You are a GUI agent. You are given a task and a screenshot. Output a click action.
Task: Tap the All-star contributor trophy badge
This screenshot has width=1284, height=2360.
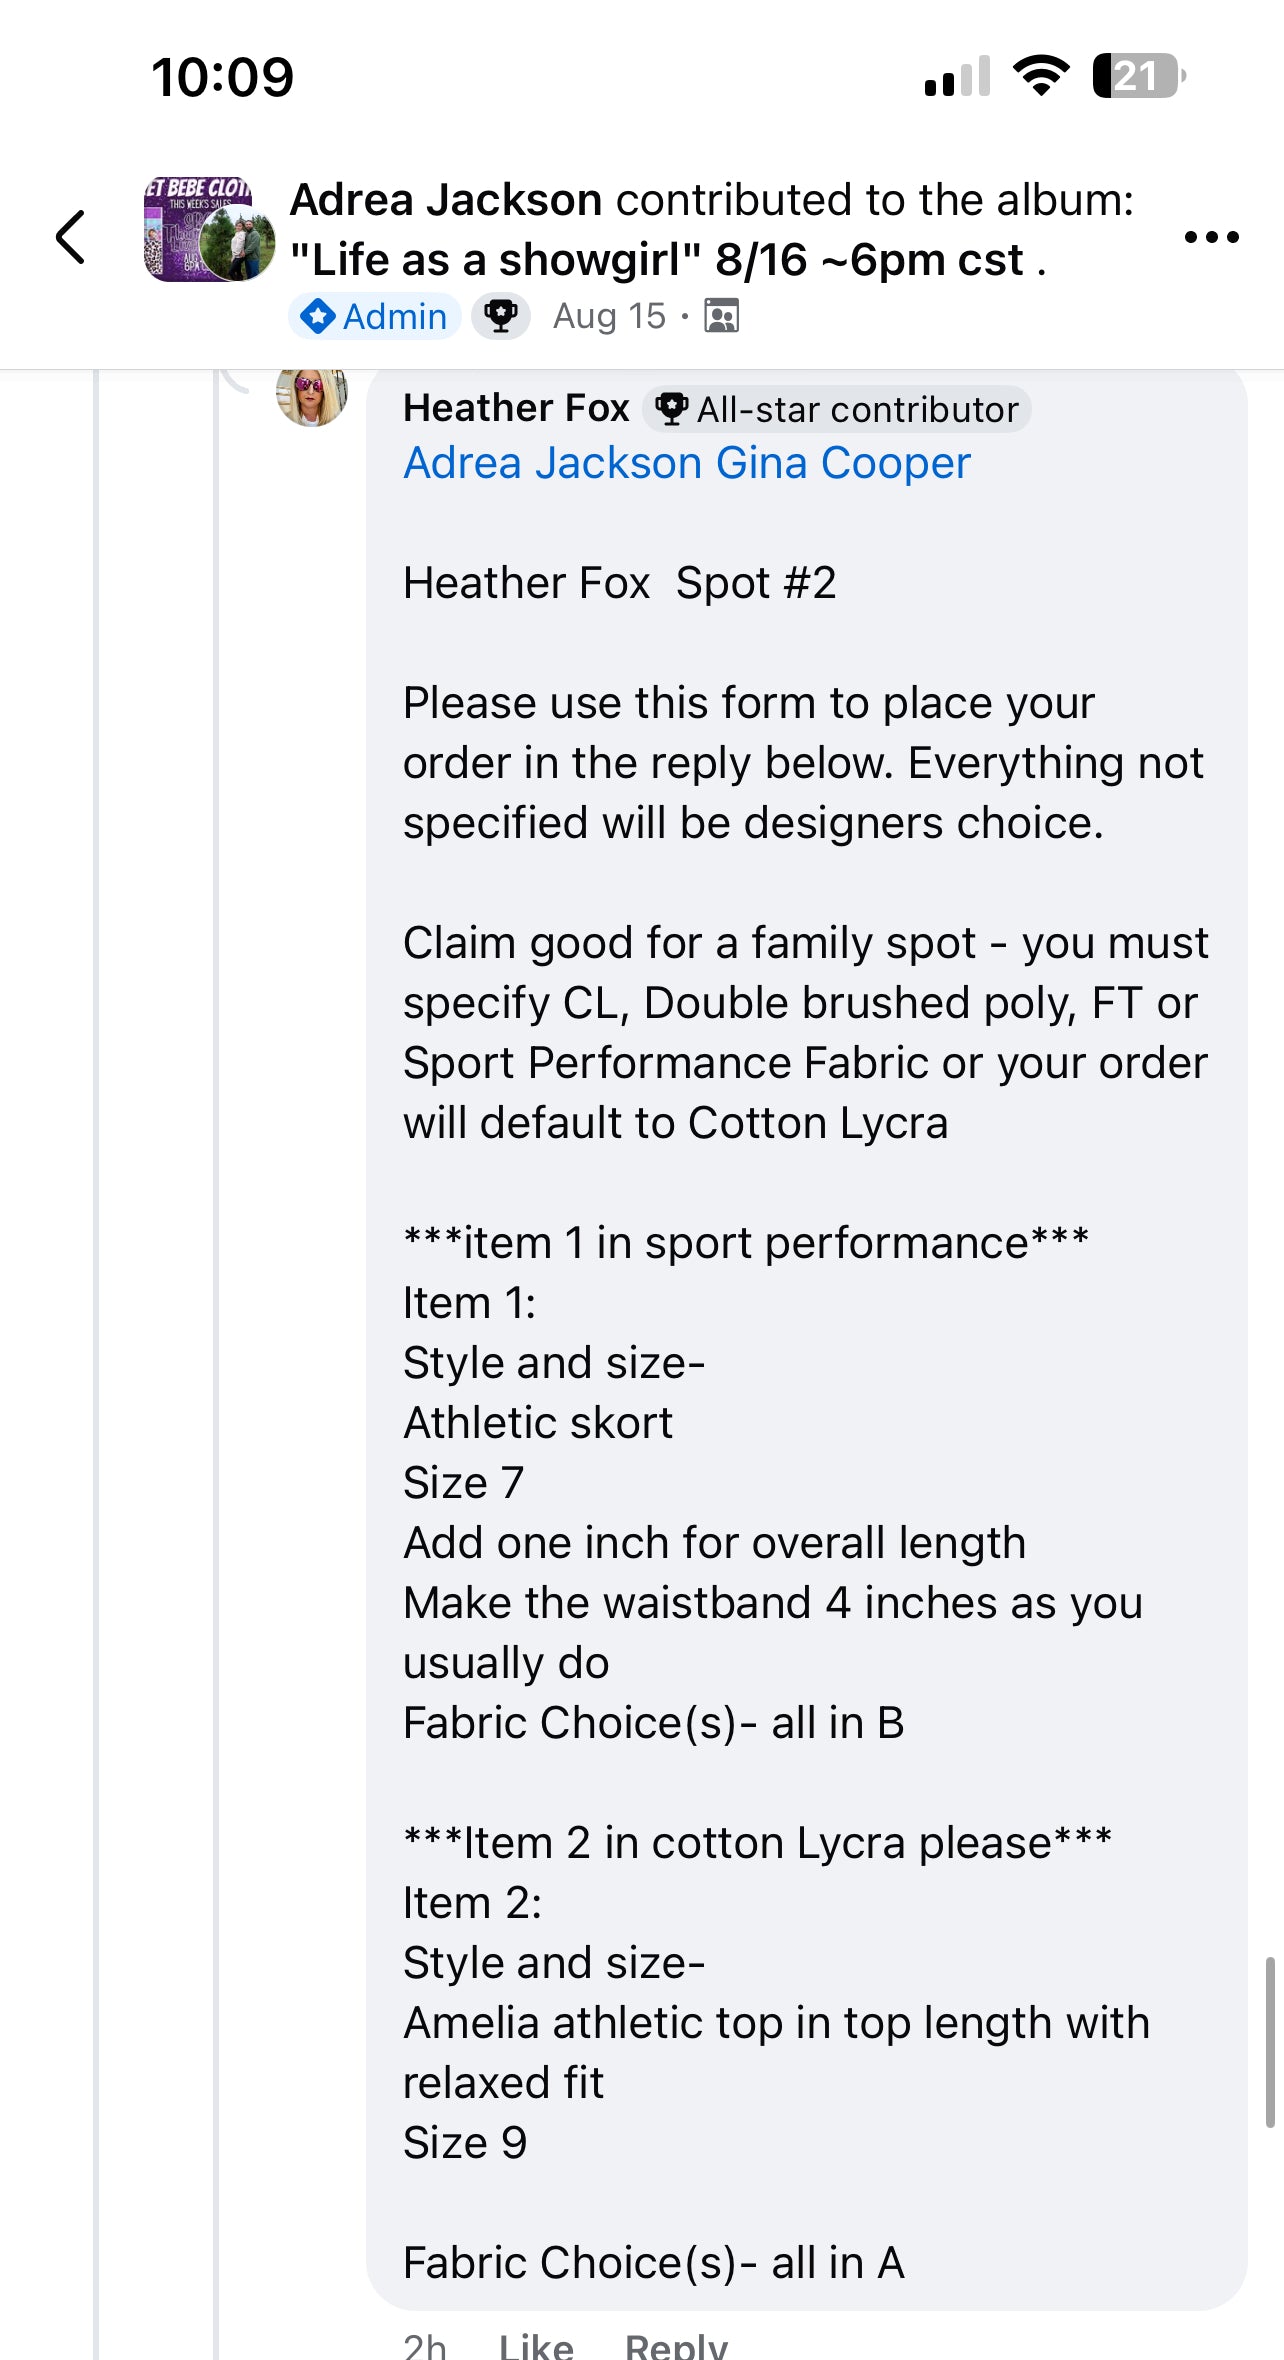[836, 409]
